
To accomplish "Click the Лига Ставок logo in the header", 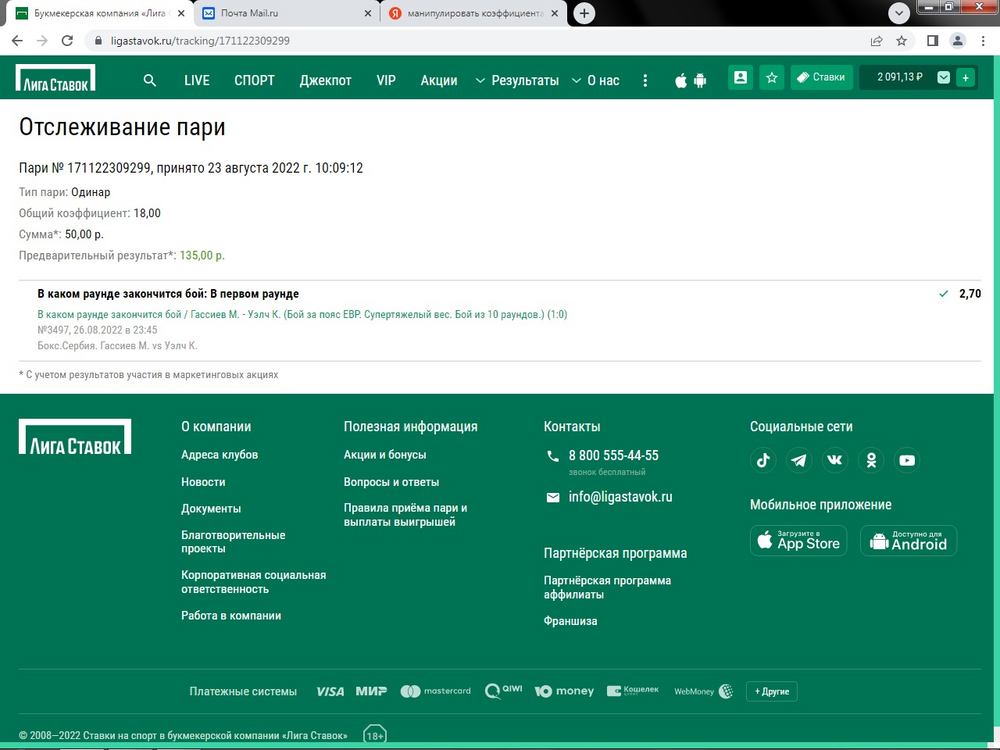I will 55,78.
